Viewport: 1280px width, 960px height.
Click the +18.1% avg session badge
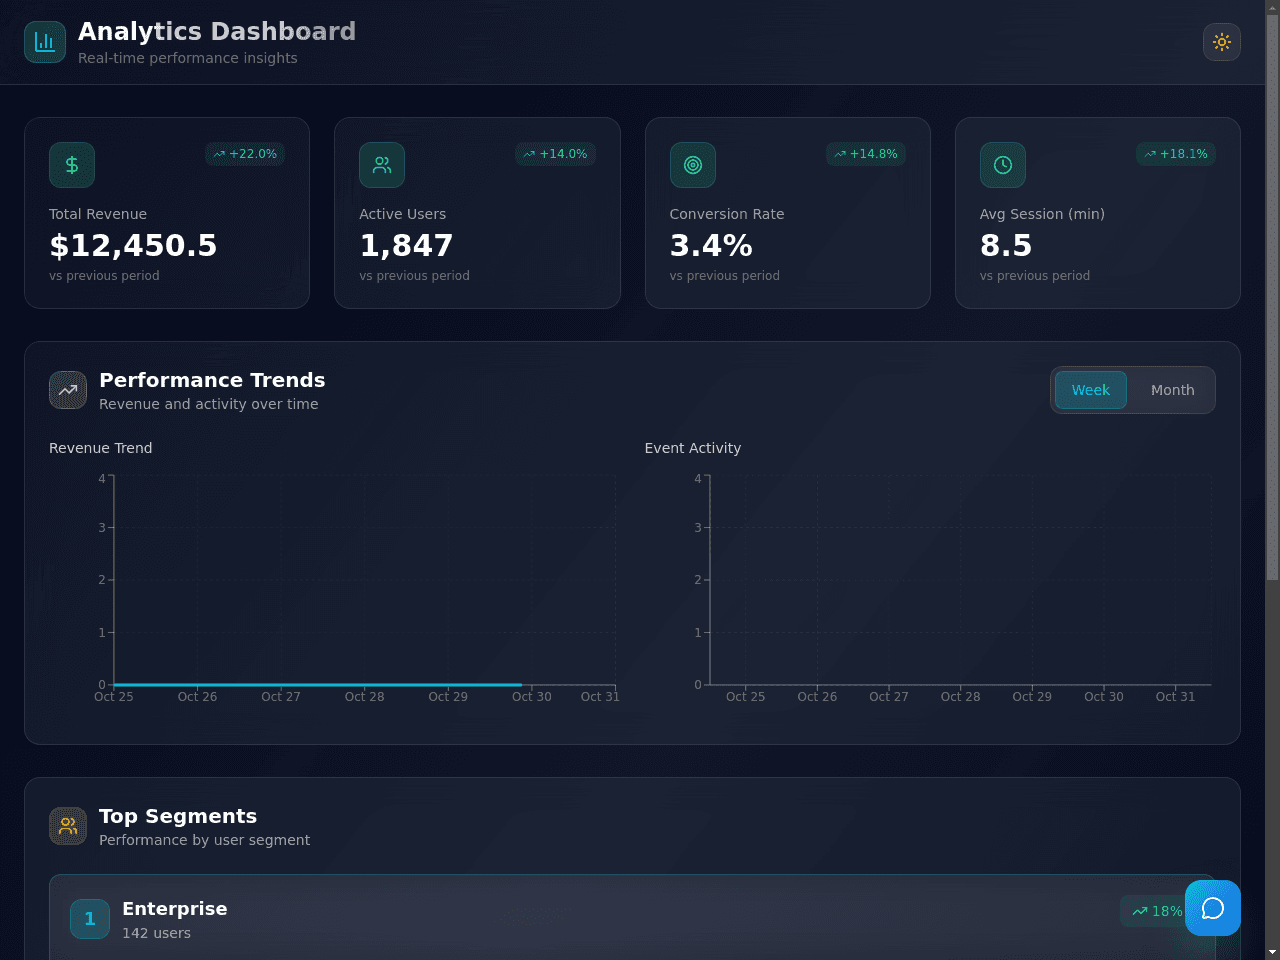(1176, 154)
